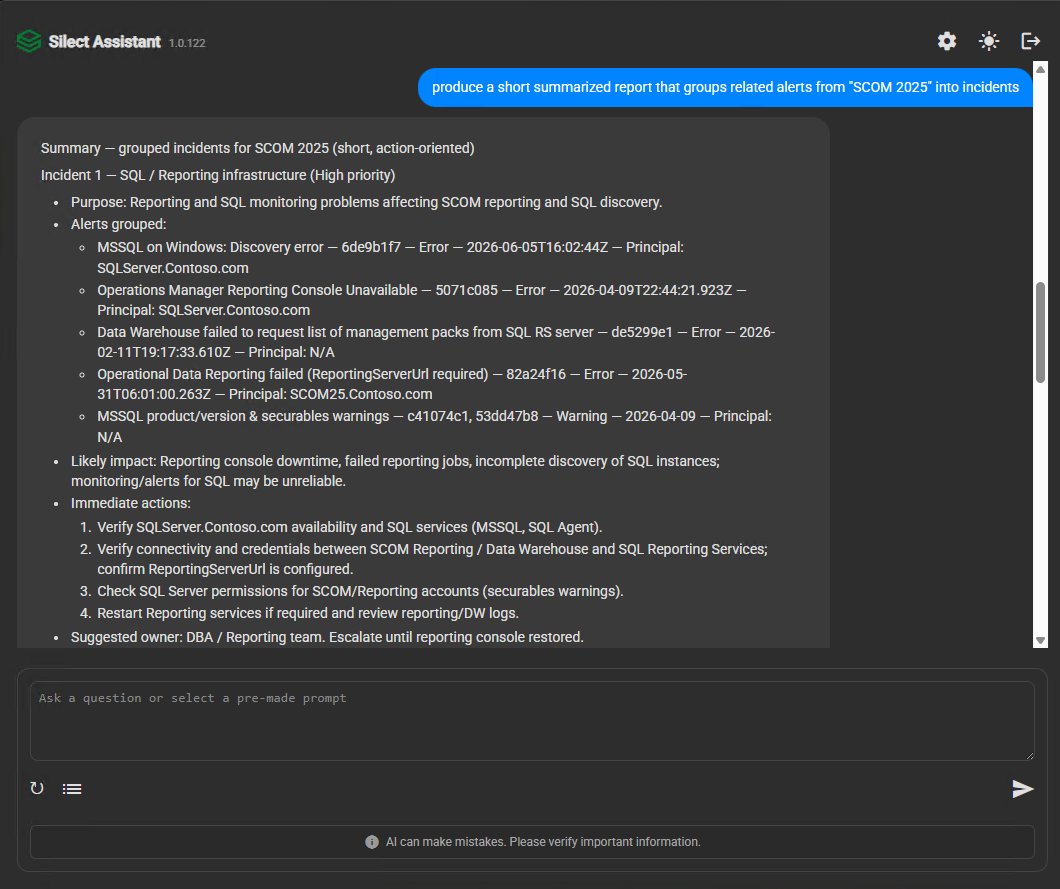The height and width of the screenshot is (889, 1060).
Task: Click step 4 'Restart Reporting services if required'
Action: tap(308, 613)
